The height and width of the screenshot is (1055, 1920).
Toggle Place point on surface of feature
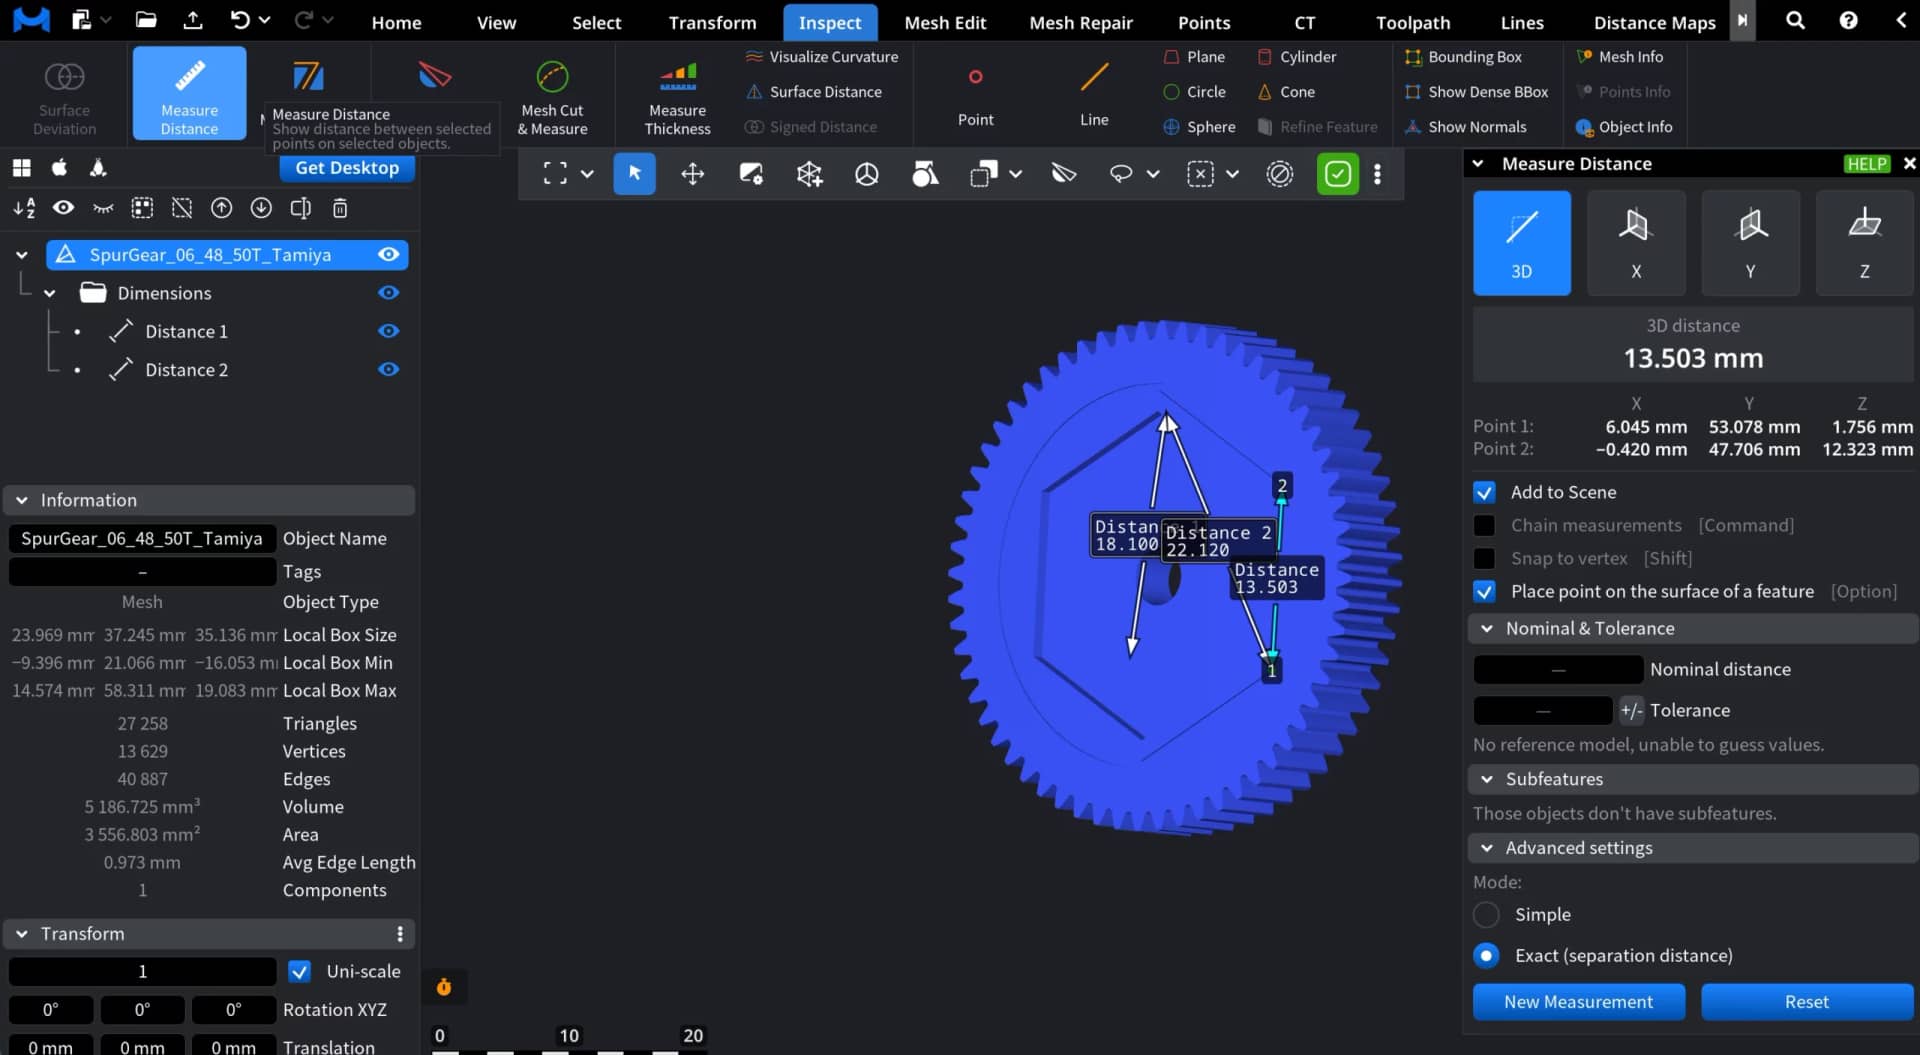(1485, 592)
